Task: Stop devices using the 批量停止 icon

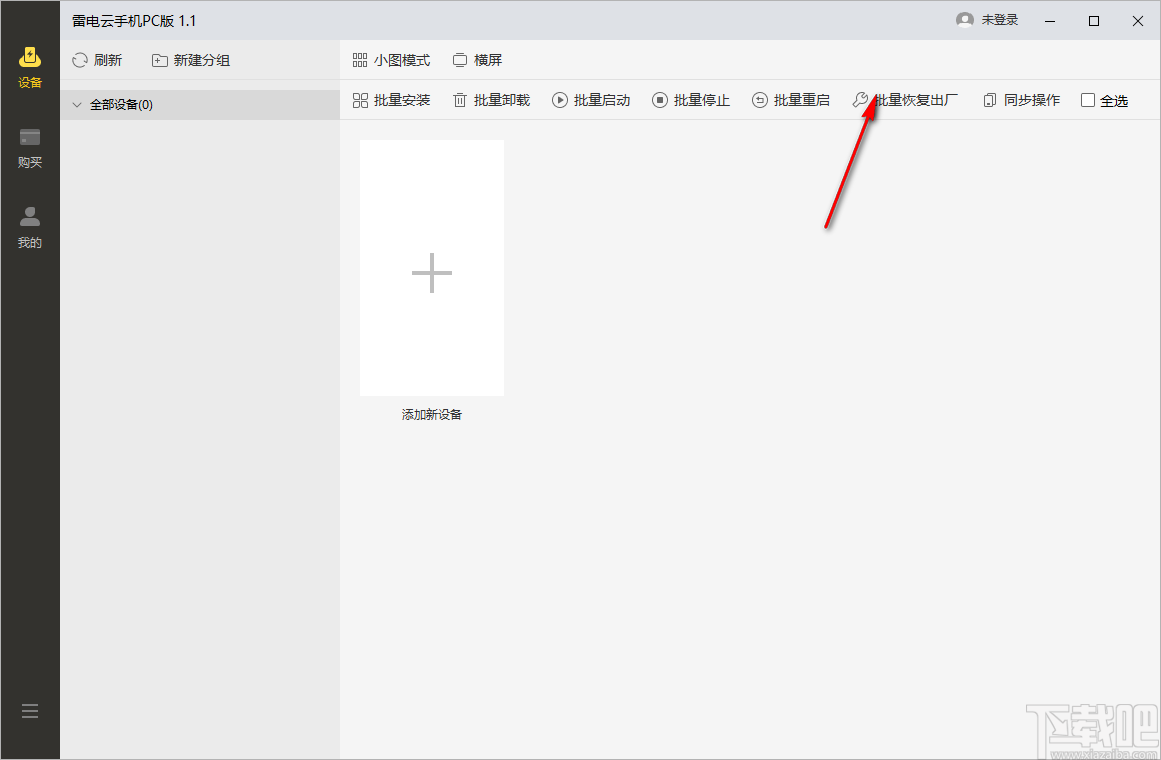Action: pos(660,100)
